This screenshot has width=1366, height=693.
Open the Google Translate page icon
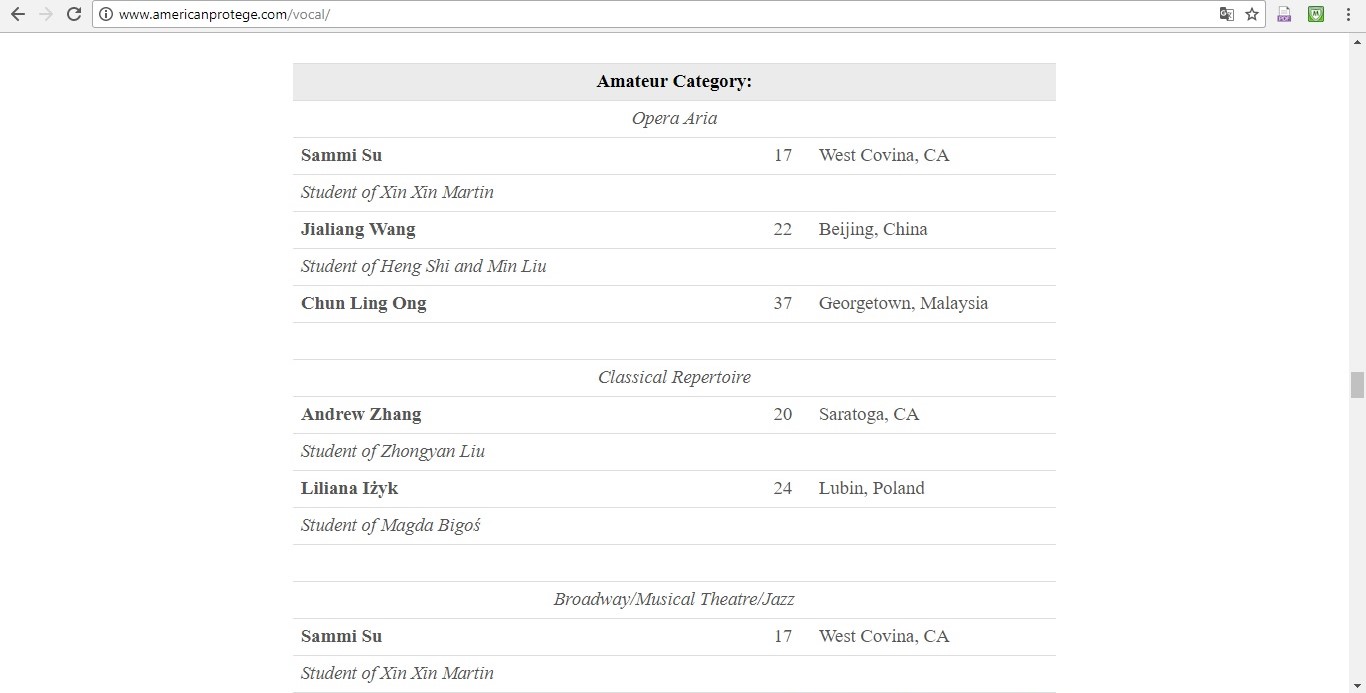pyautogui.click(x=1226, y=14)
